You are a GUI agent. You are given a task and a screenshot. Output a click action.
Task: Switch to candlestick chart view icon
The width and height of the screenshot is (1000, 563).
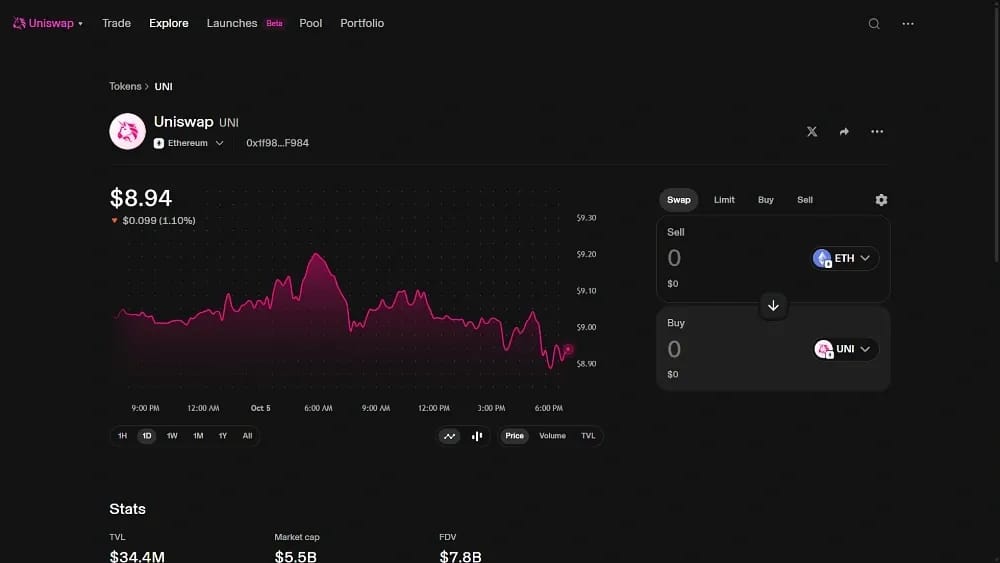[x=476, y=436]
